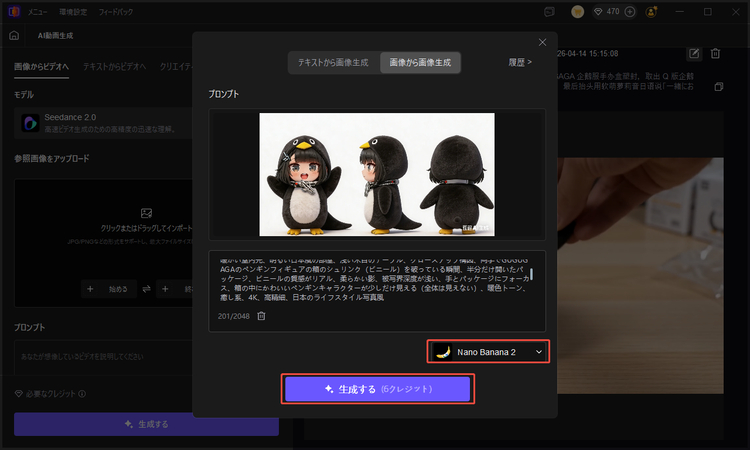Click 生成する (6クレジット) button
This screenshot has height=450, width=750.
point(377,389)
